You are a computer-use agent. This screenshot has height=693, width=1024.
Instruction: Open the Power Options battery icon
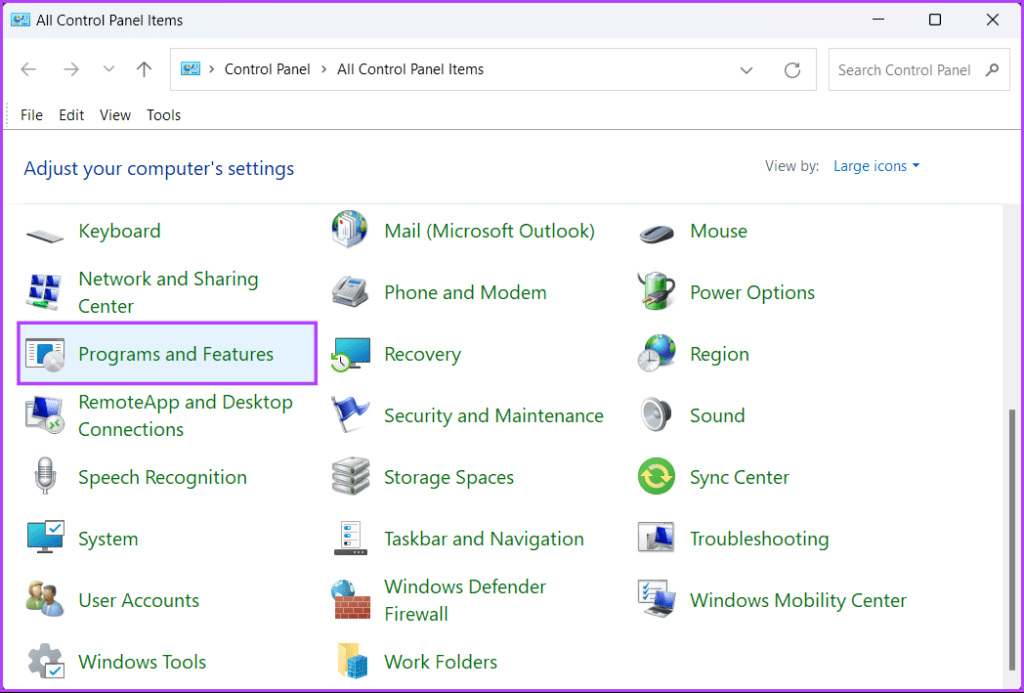656,292
